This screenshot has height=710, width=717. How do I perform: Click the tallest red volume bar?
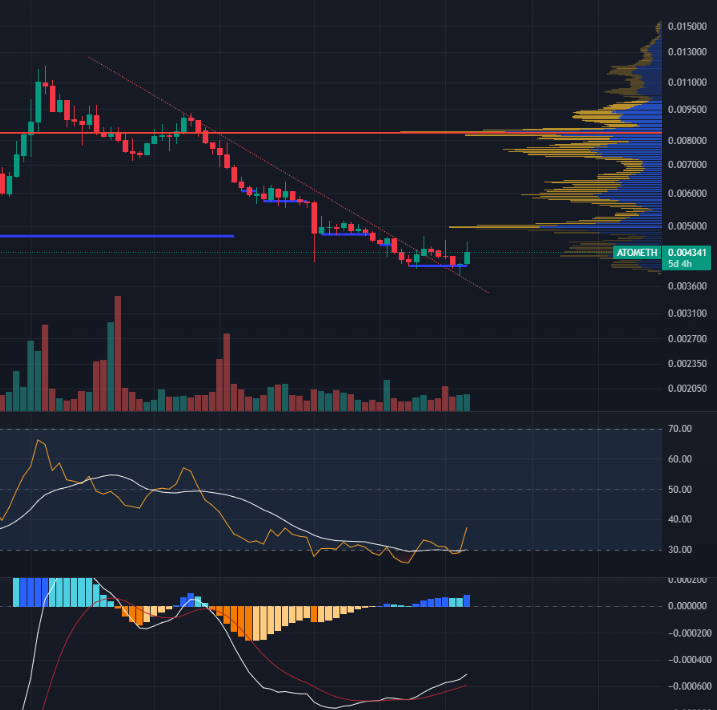[118, 353]
